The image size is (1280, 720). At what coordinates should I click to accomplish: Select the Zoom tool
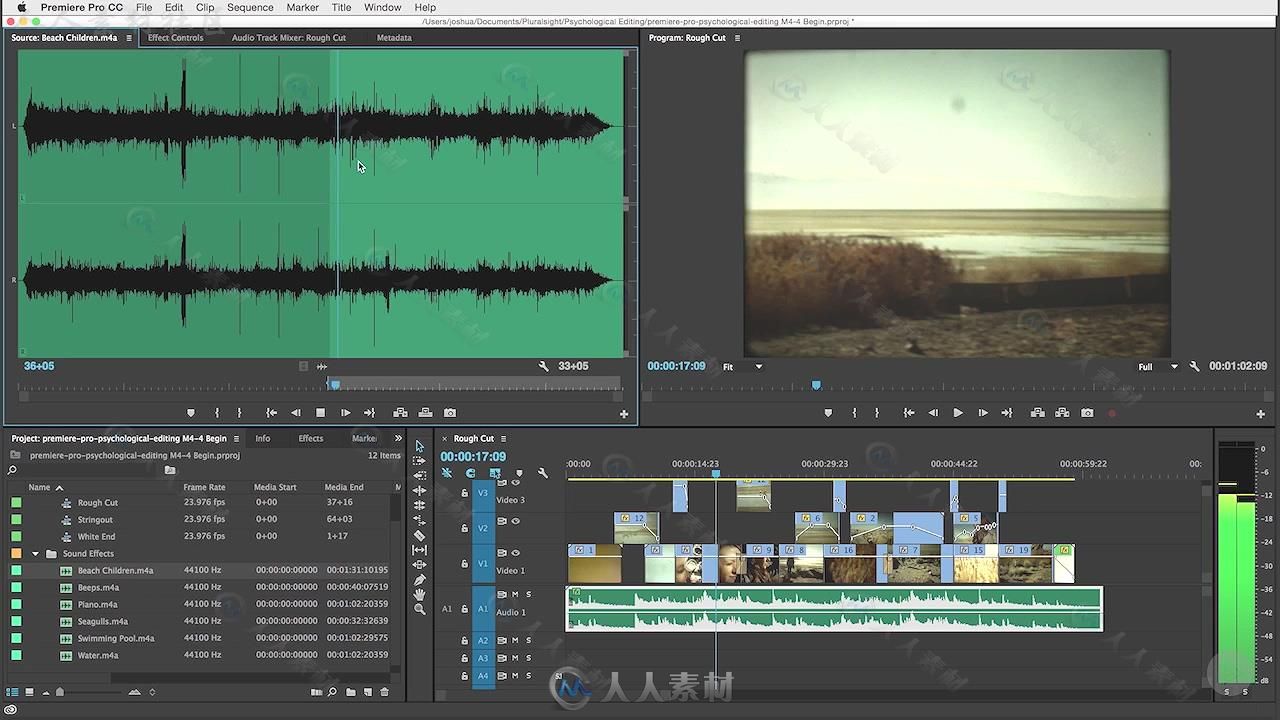pos(420,609)
